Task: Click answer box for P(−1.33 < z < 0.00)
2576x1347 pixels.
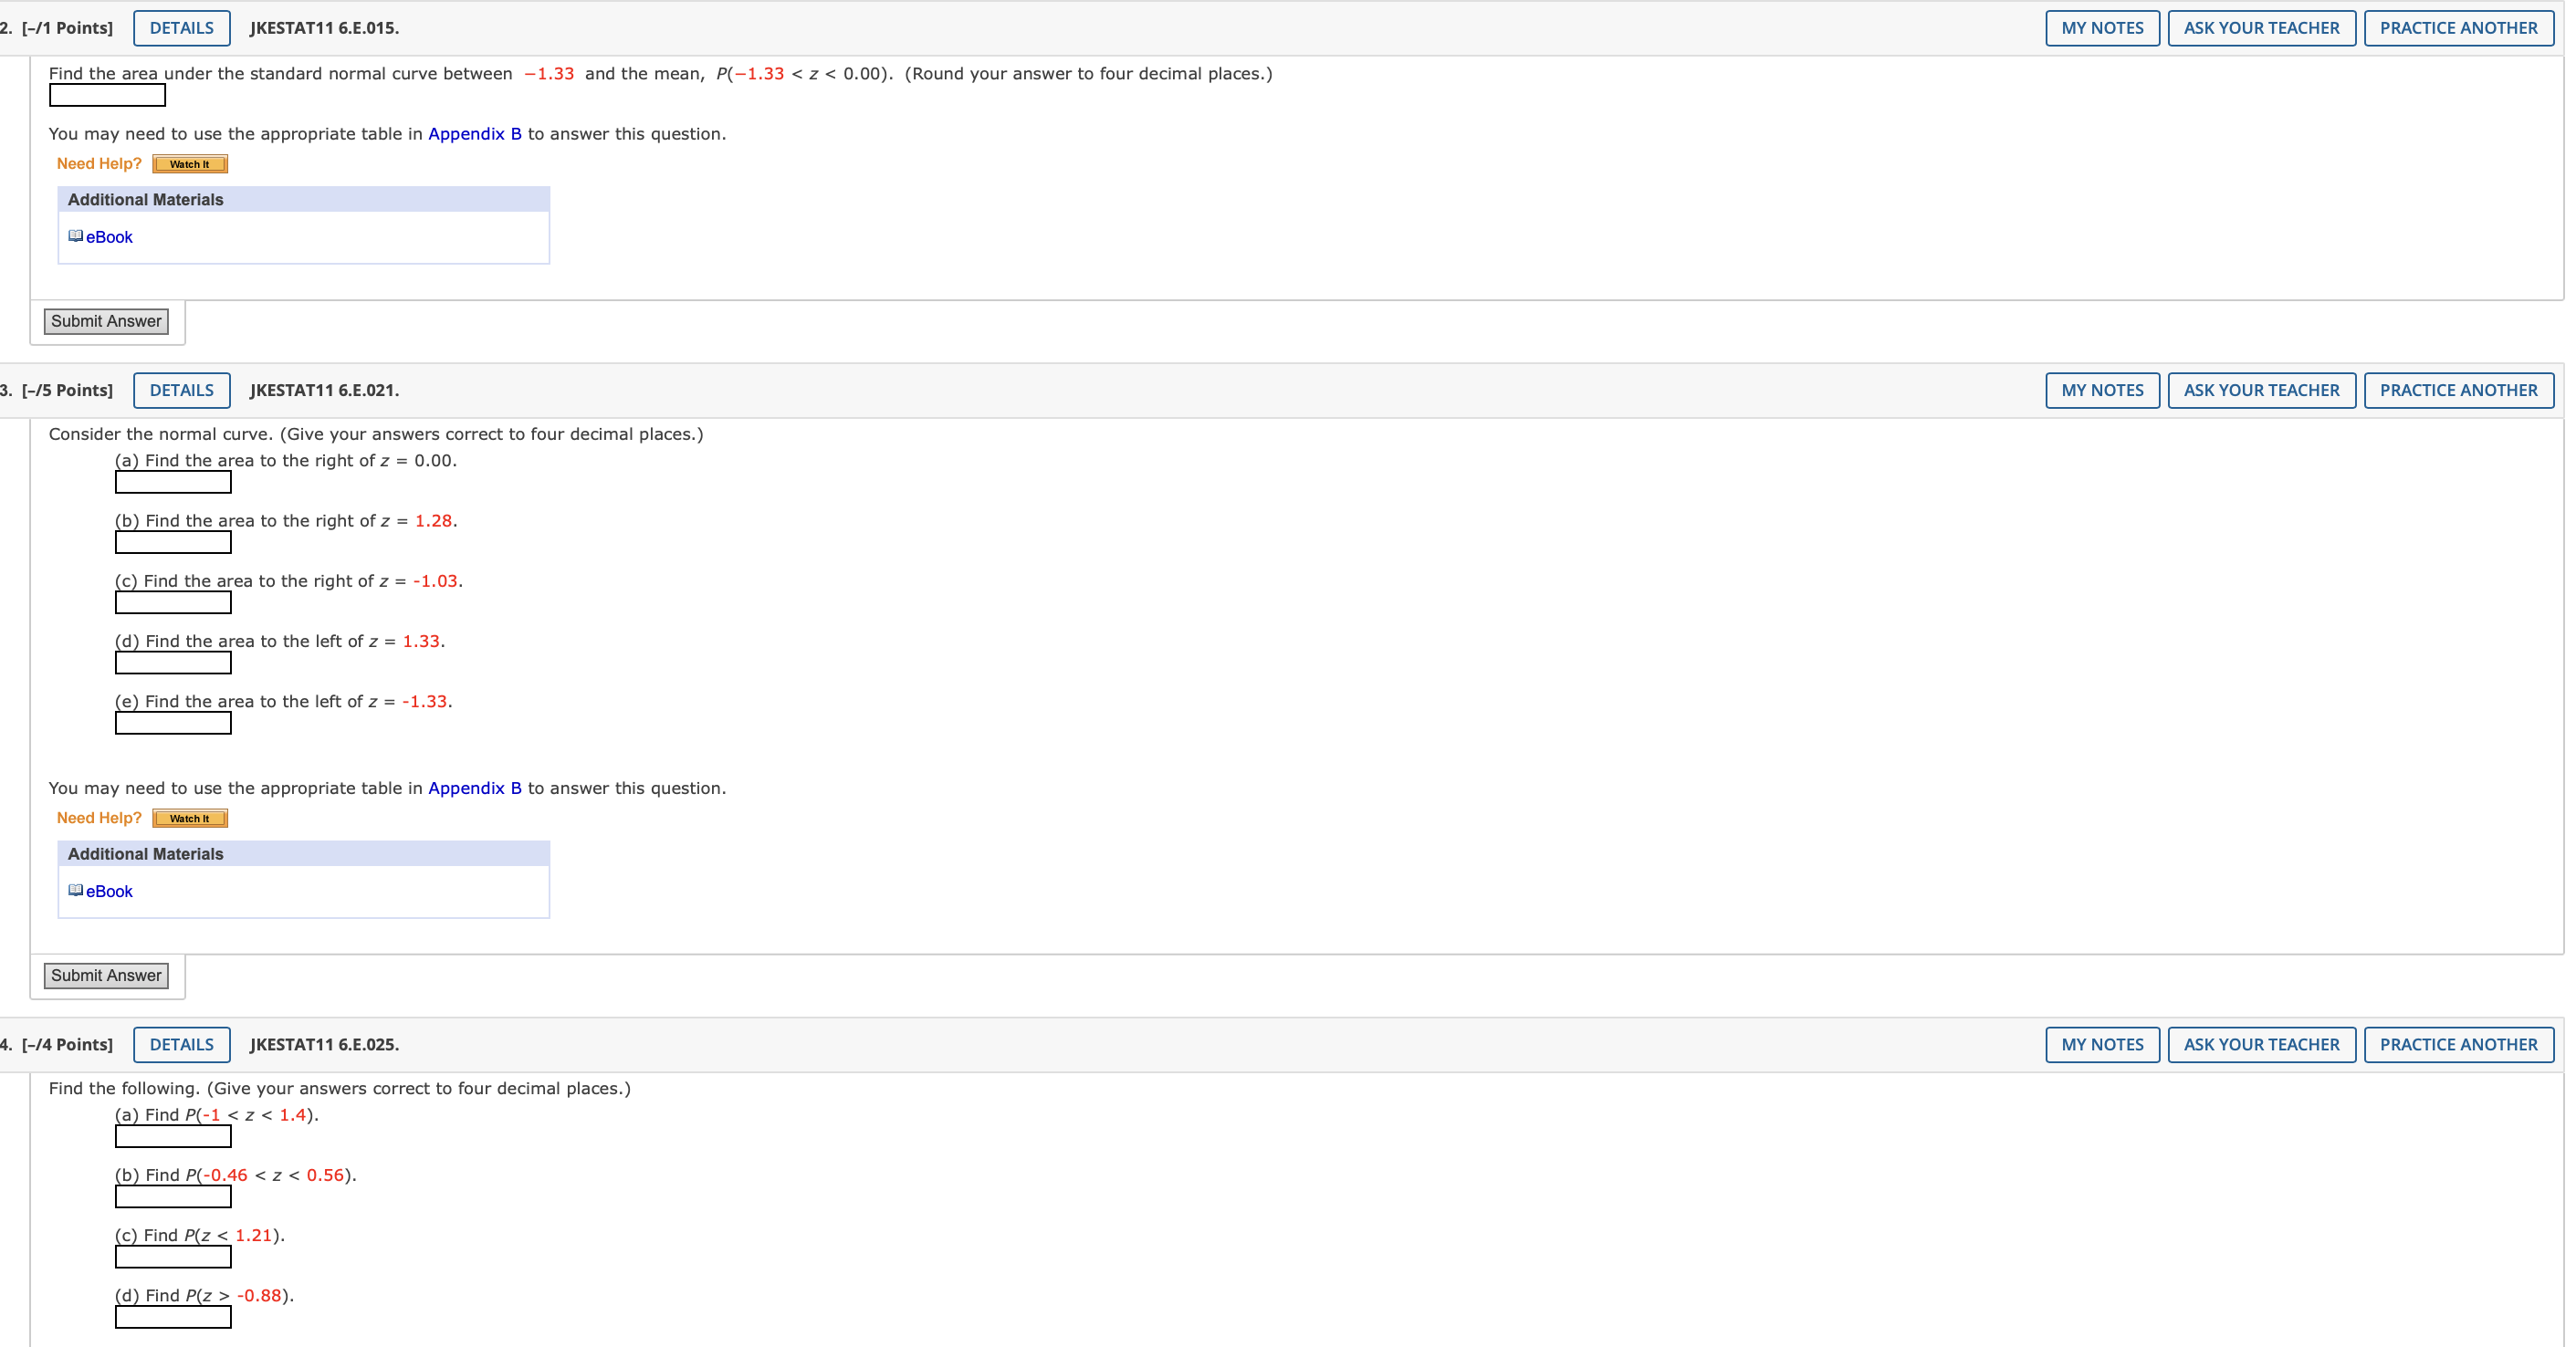Action: pyautogui.click(x=107, y=95)
